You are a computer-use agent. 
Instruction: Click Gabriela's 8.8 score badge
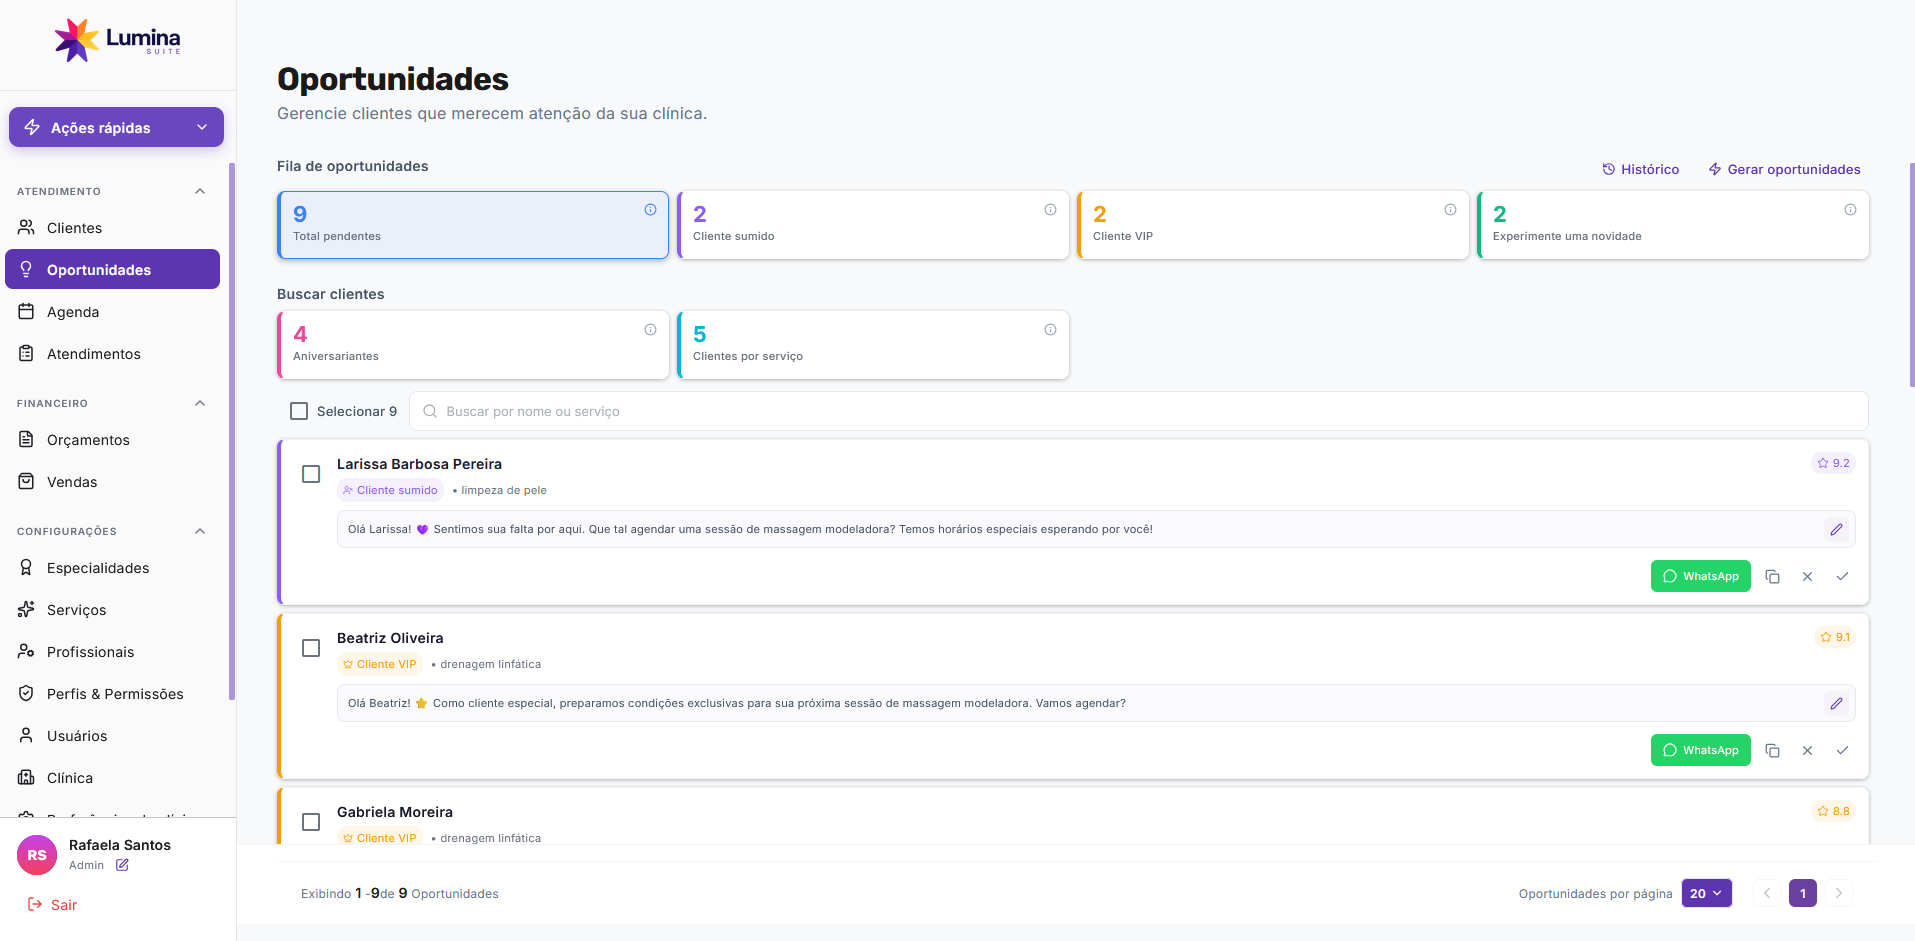1833,811
